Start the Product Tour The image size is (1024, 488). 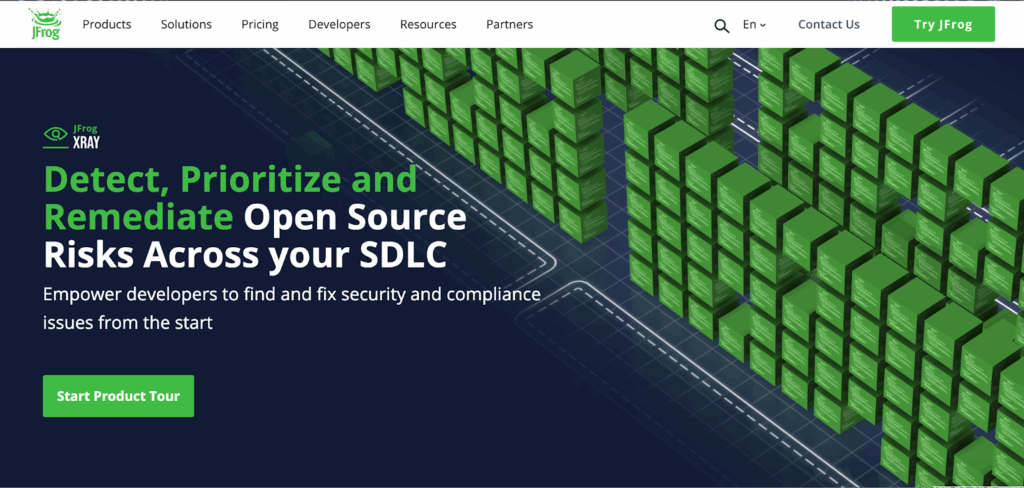click(x=118, y=396)
